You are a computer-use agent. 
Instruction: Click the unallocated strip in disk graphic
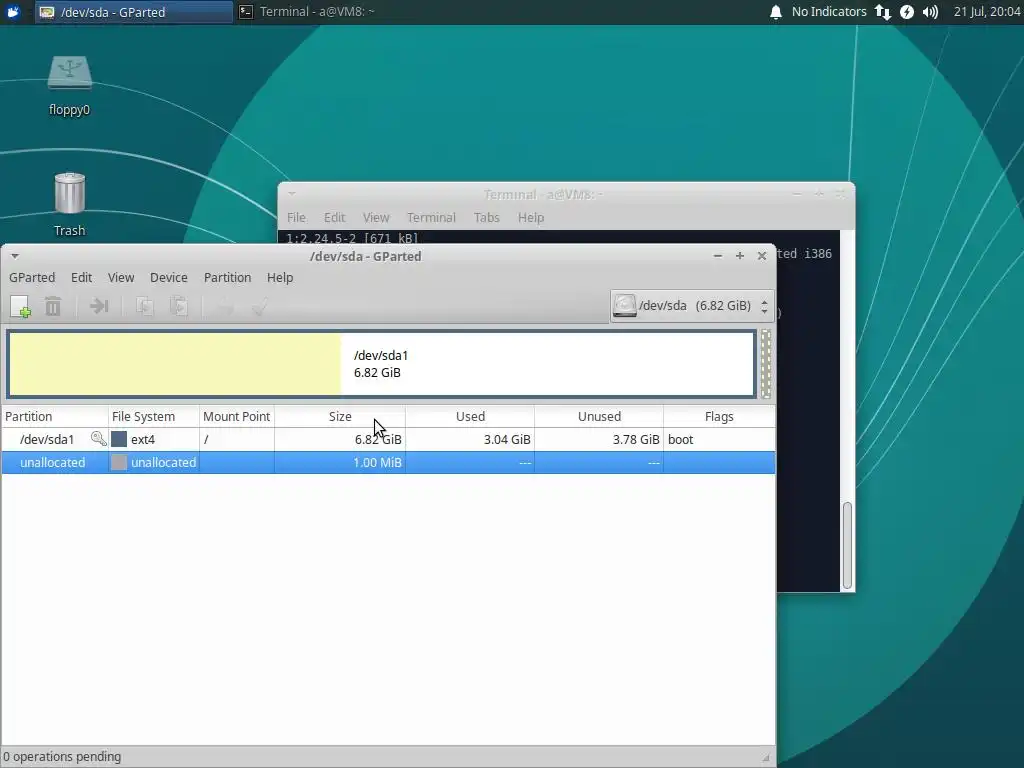coord(765,364)
